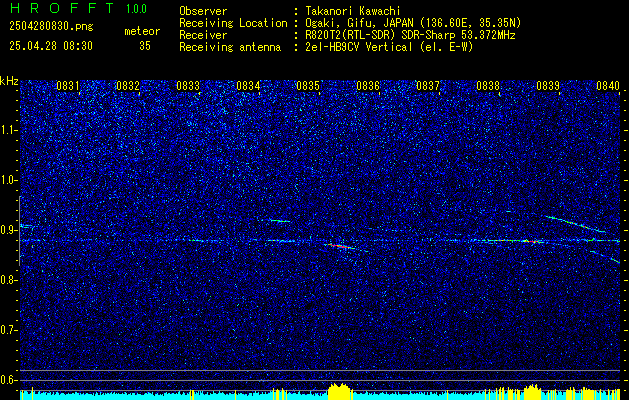
Task: Click the 0840 time marker
Action: [608, 86]
